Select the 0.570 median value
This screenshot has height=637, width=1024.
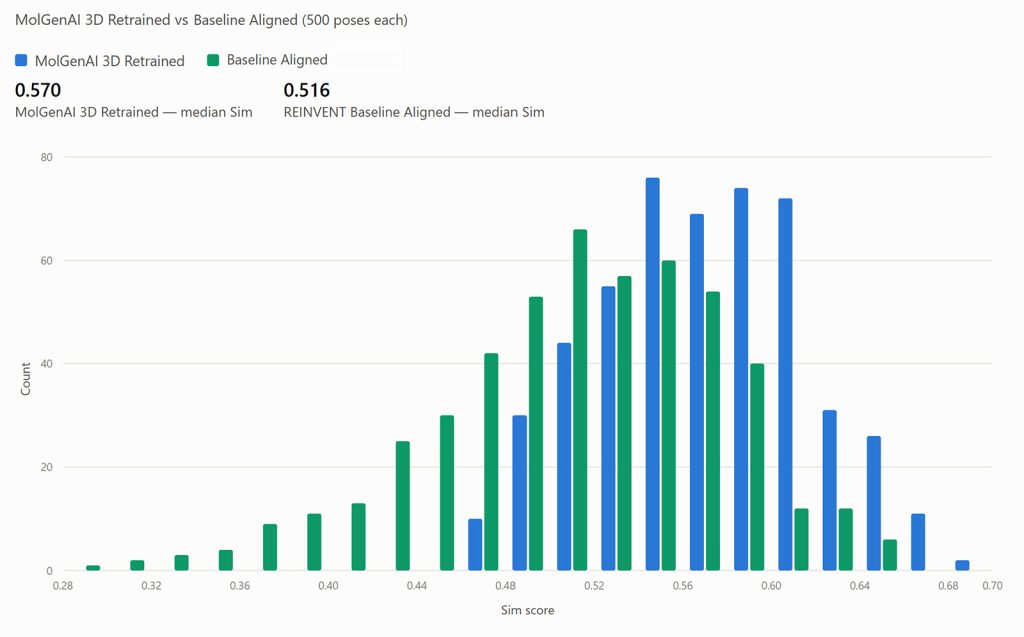[38, 90]
